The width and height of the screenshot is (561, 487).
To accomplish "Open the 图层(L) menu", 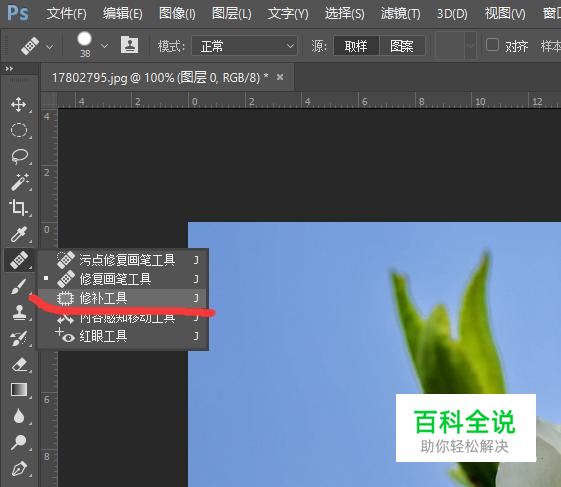I will click(x=231, y=14).
